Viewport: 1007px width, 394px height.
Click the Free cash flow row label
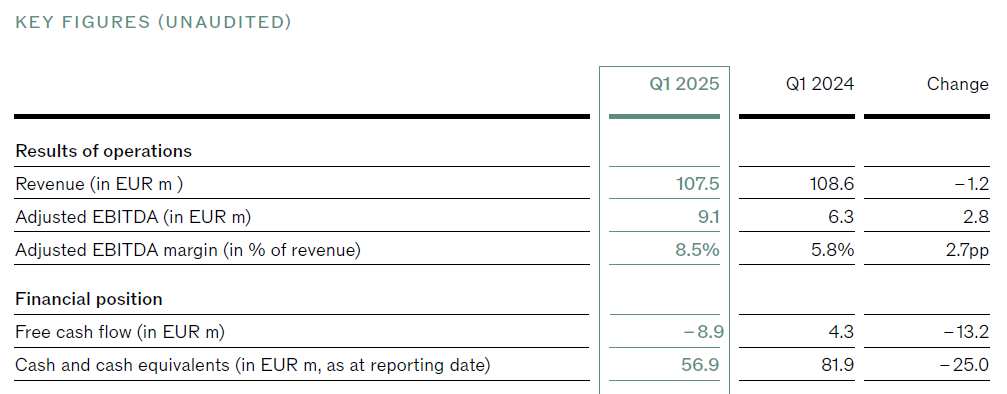pos(119,332)
